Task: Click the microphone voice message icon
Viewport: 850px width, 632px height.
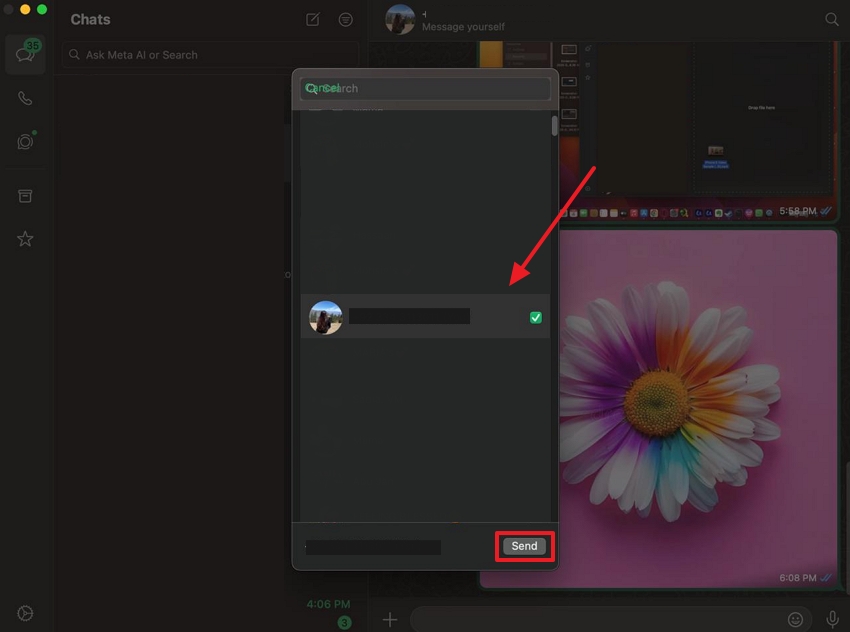Action: pyautogui.click(x=832, y=620)
